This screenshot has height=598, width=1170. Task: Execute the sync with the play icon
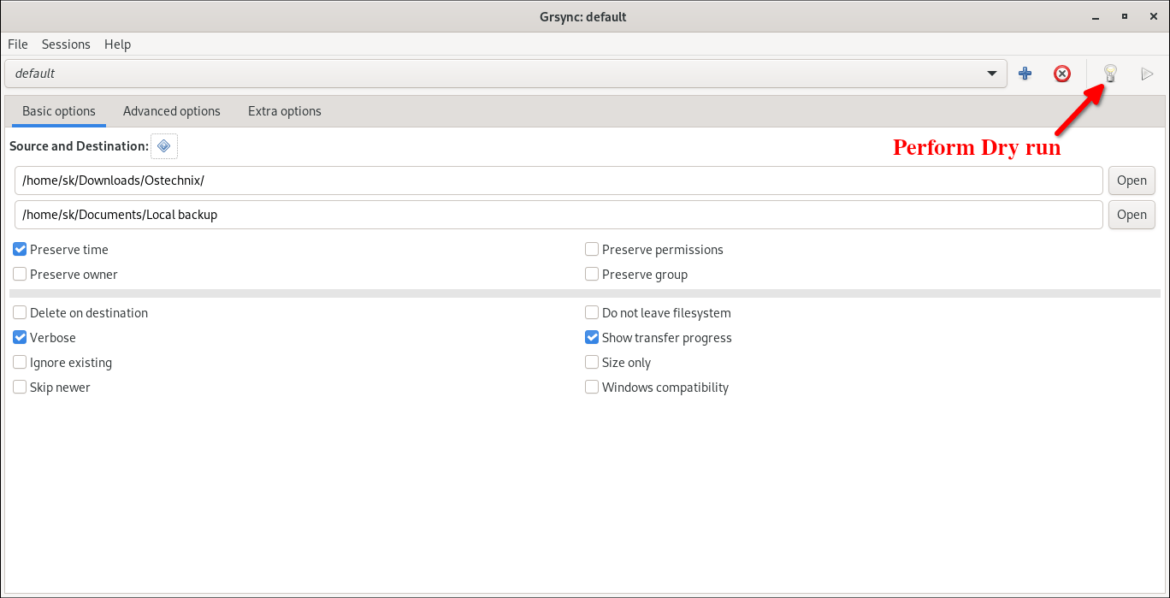(1147, 73)
